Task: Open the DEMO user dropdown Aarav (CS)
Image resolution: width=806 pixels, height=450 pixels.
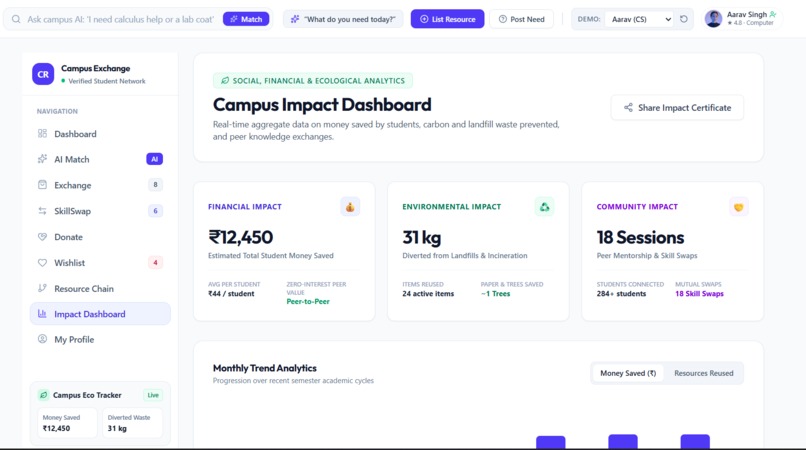Action: 639,19
